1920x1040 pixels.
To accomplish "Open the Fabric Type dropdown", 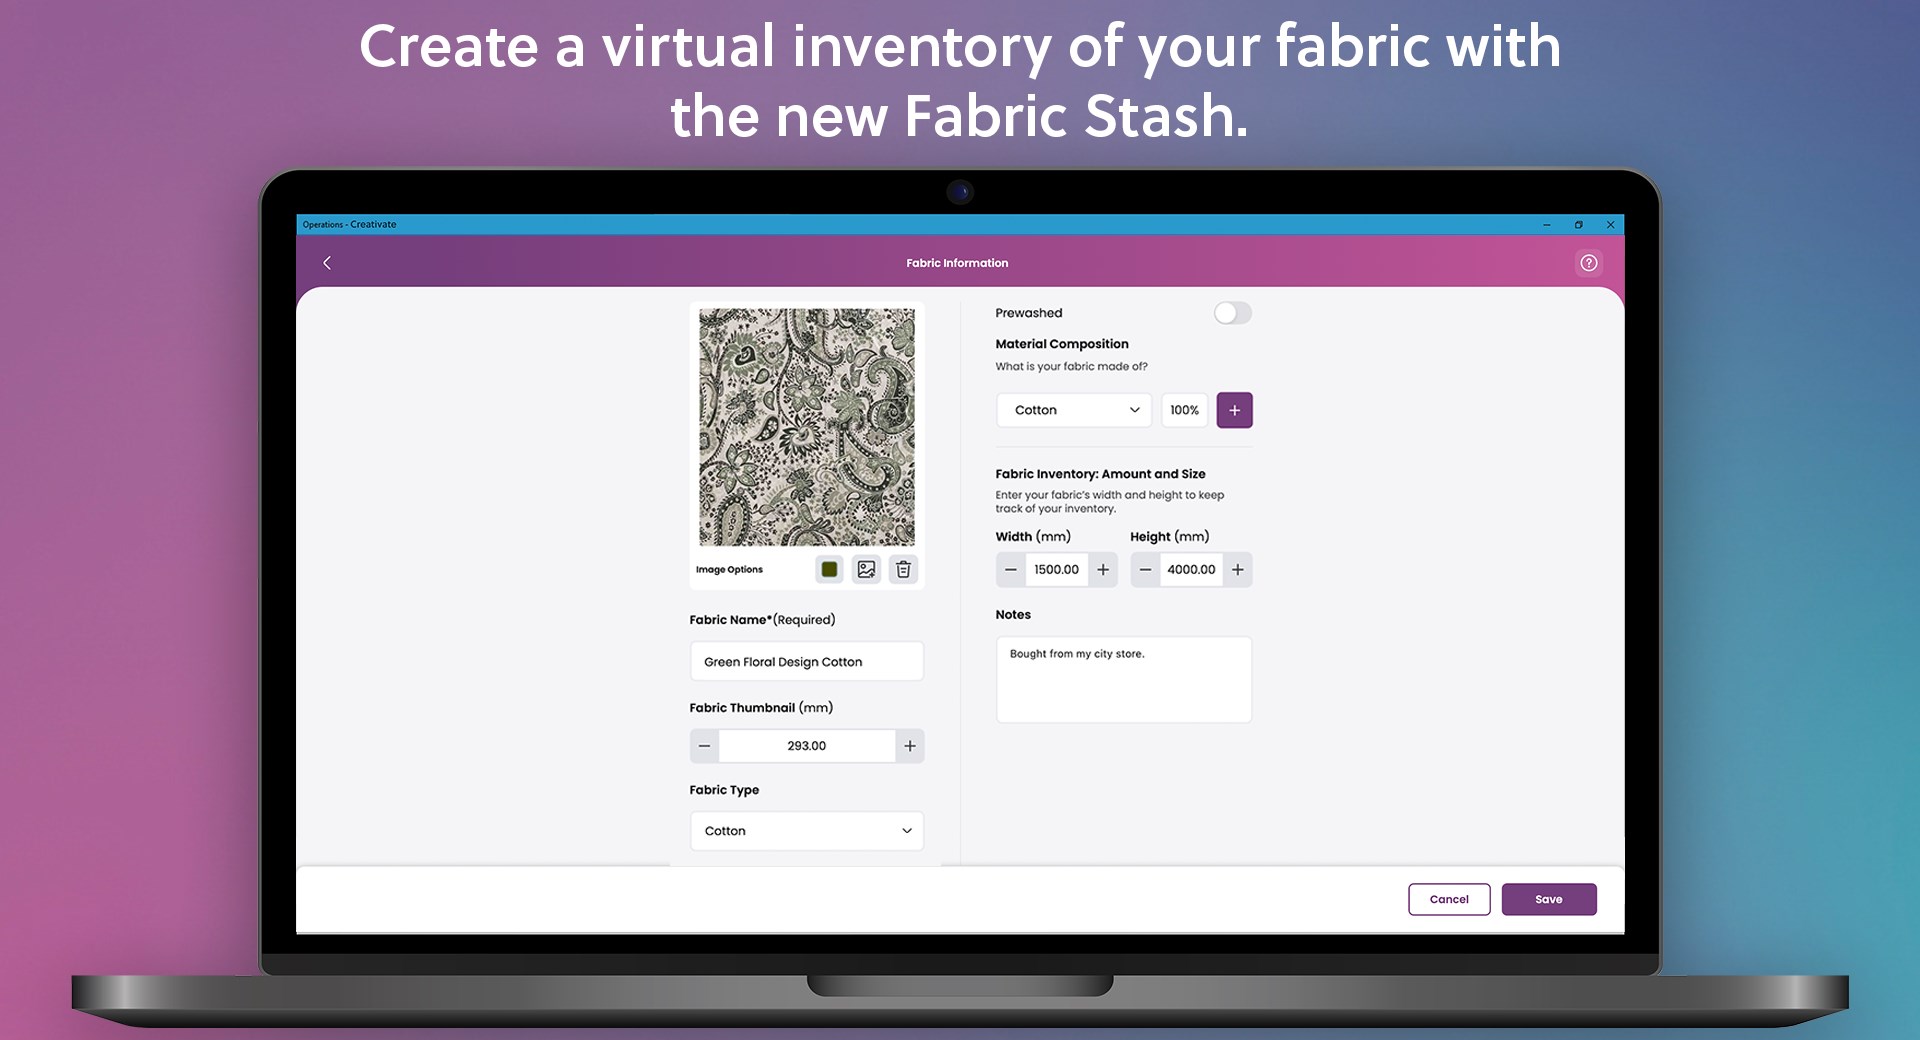I will (x=806, y=830).
